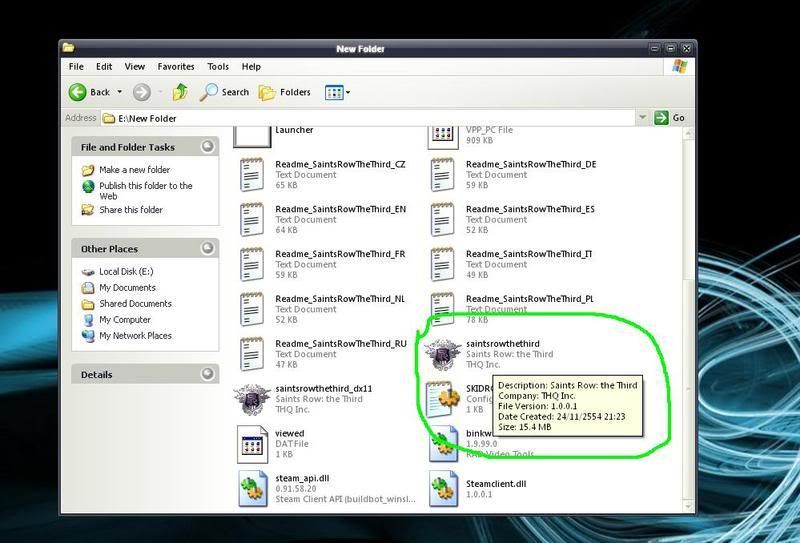This screenshot has height=543, width=800.
Task: Click the Back arrow icon
Action: pyautogui.click(x=78, y=92)
